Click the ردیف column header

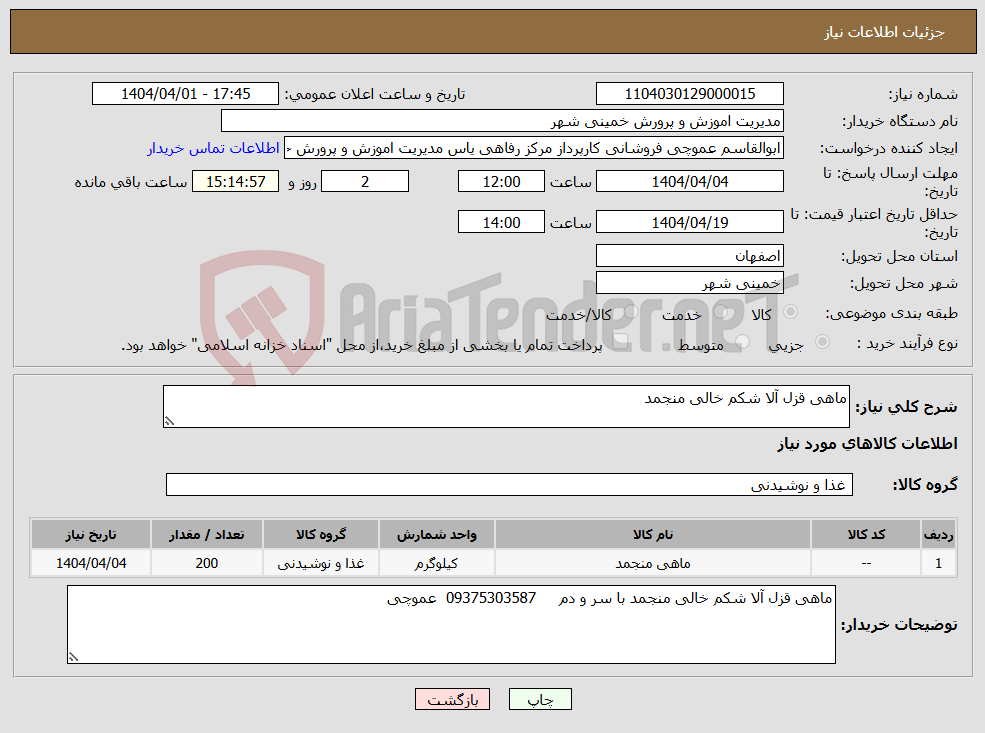[939, 535]
